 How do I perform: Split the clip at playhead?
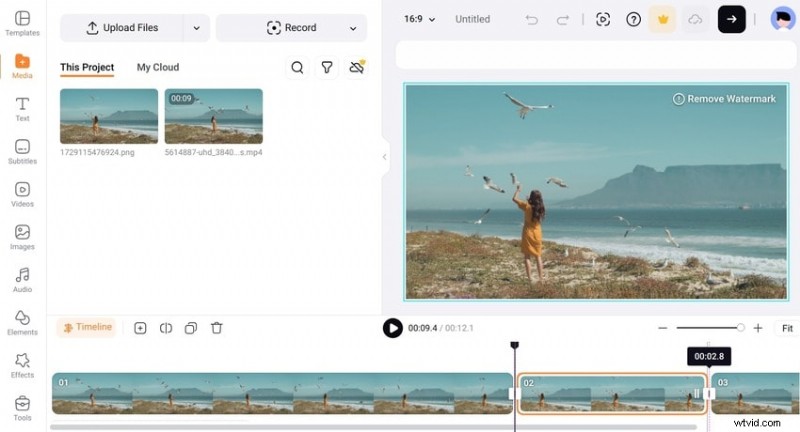point(166,328)
